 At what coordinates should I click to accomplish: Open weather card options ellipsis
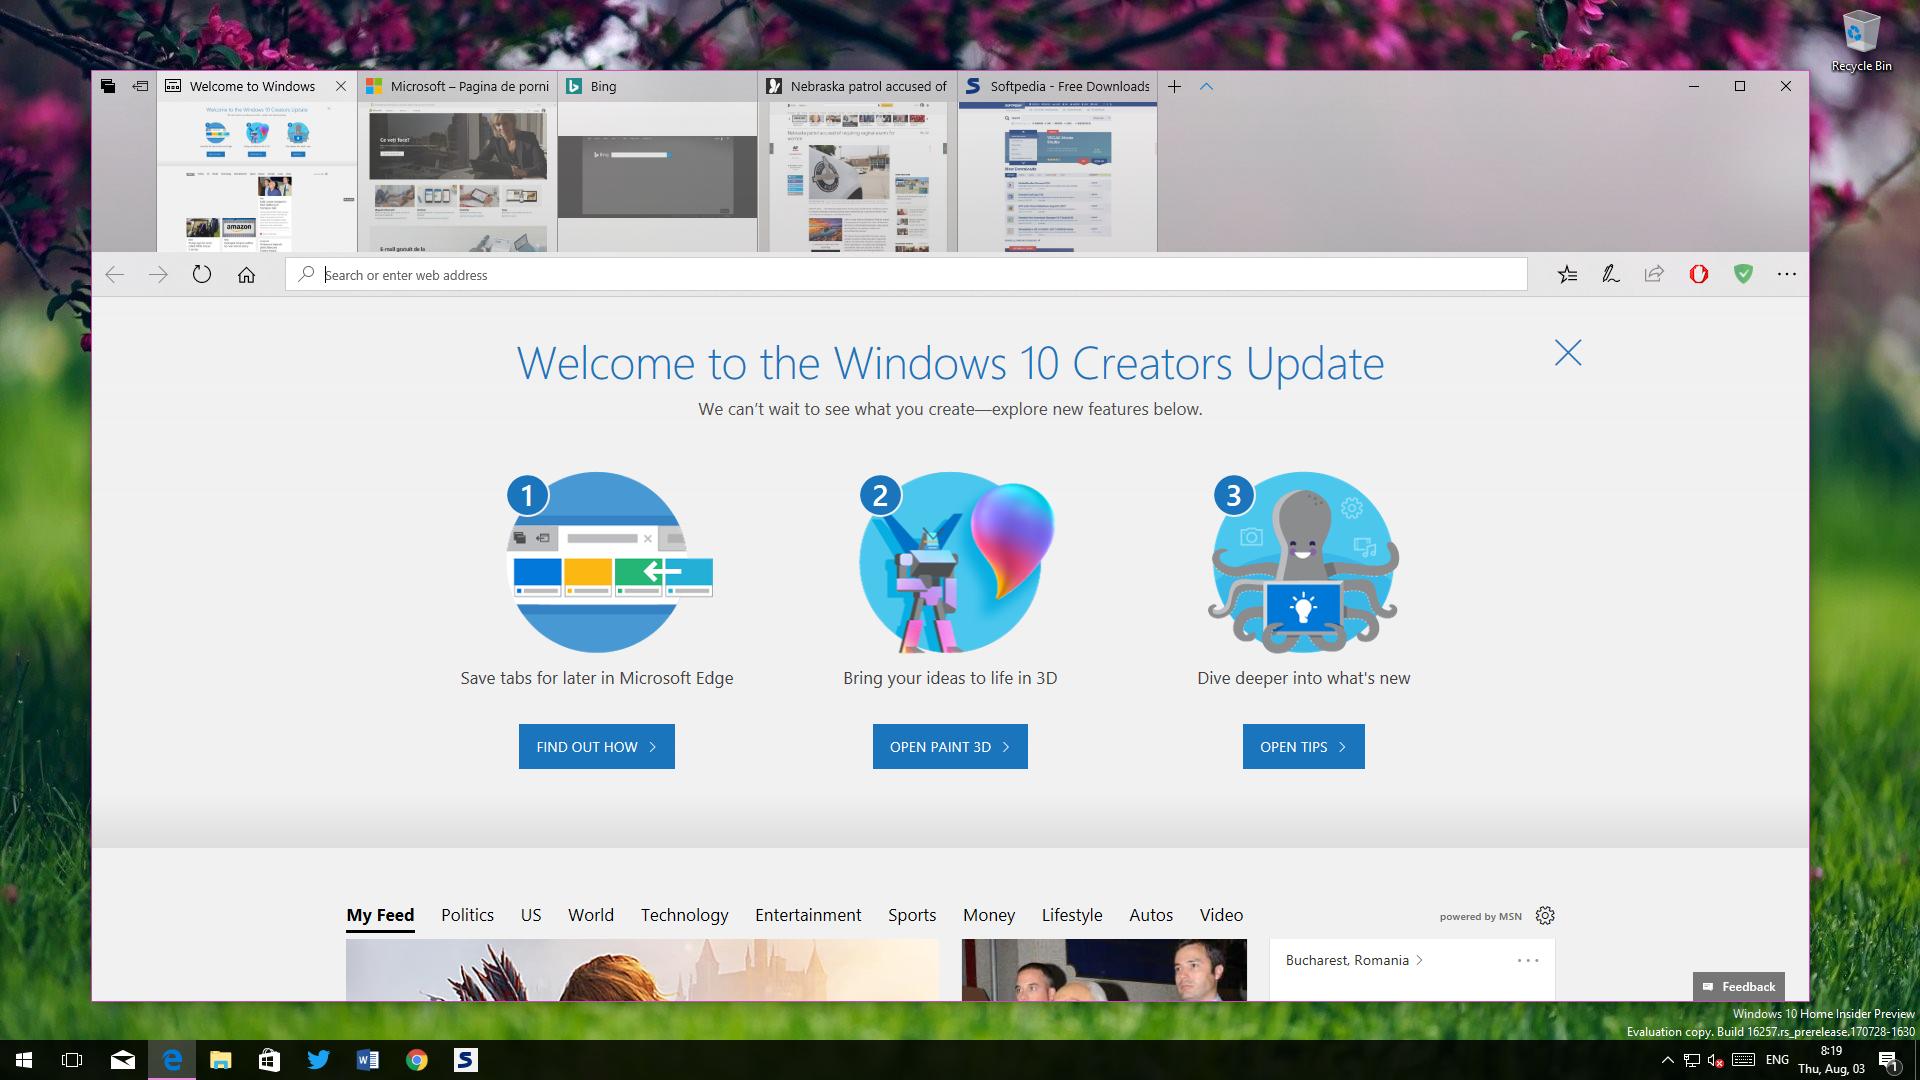click(1528, 960)
